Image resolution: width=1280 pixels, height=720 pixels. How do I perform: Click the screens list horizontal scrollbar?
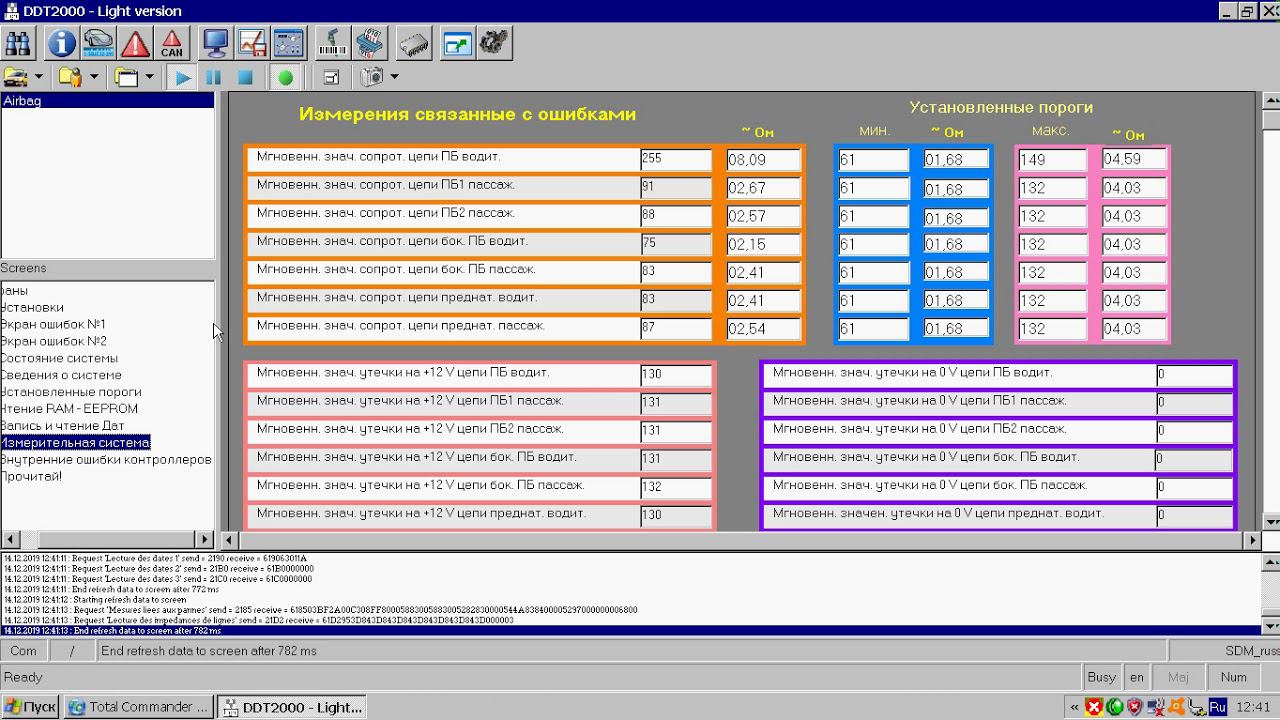pyautogui.click(x=107, y=539)
